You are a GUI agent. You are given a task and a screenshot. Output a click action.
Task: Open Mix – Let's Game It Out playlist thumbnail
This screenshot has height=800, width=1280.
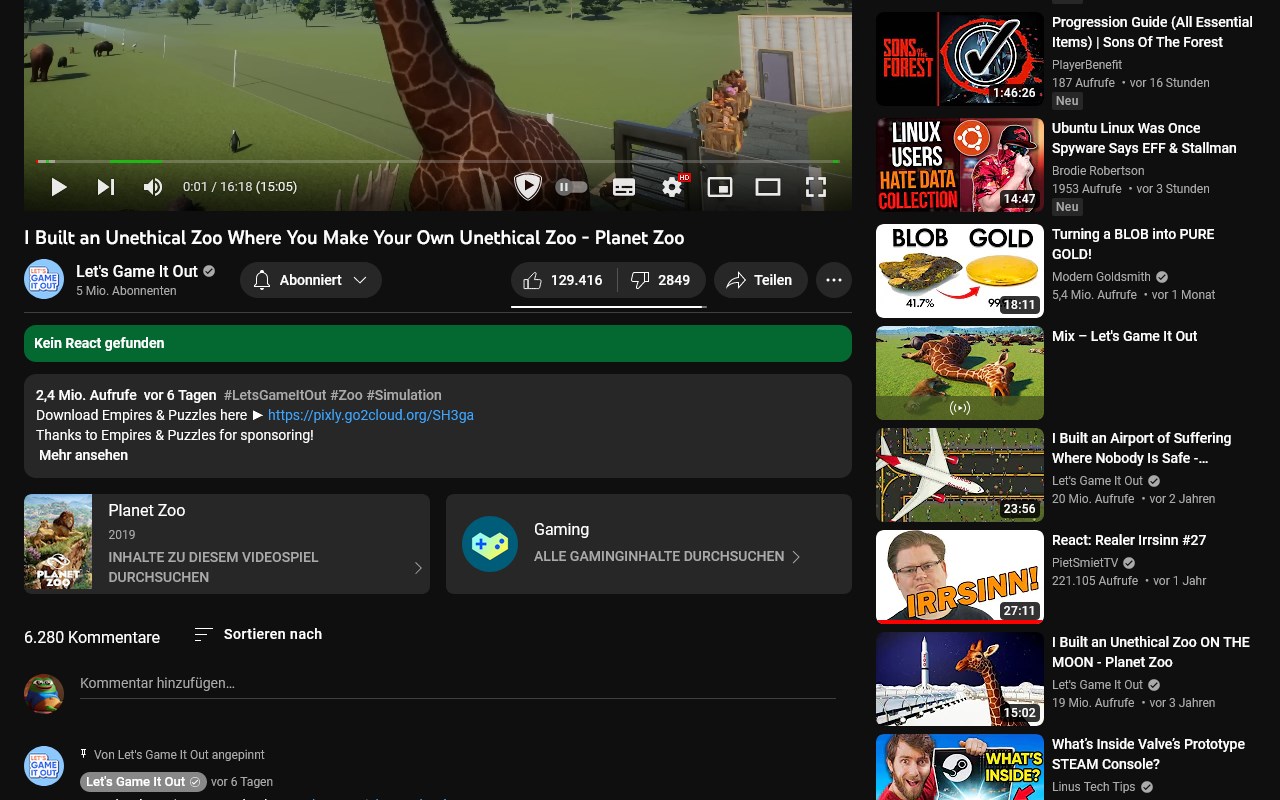(960, 373)
